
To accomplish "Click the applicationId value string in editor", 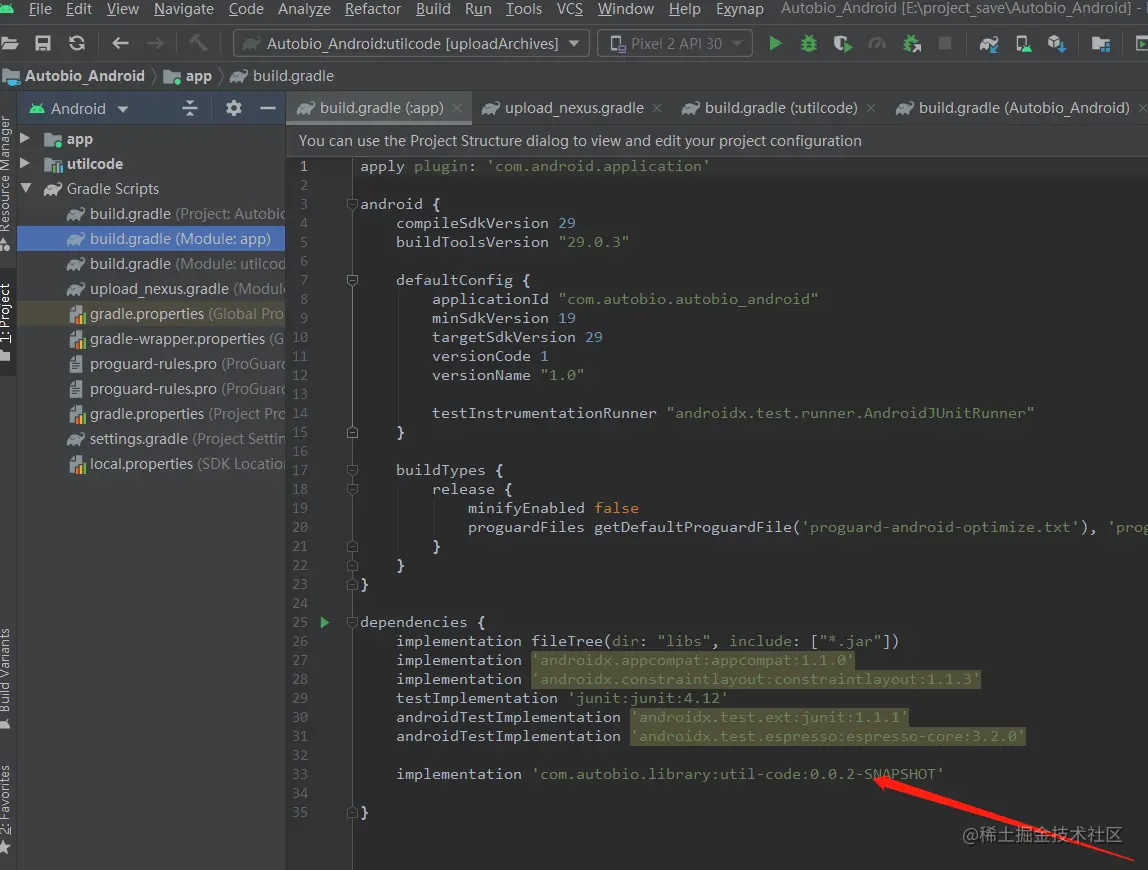I will click(x=688, y=299).
